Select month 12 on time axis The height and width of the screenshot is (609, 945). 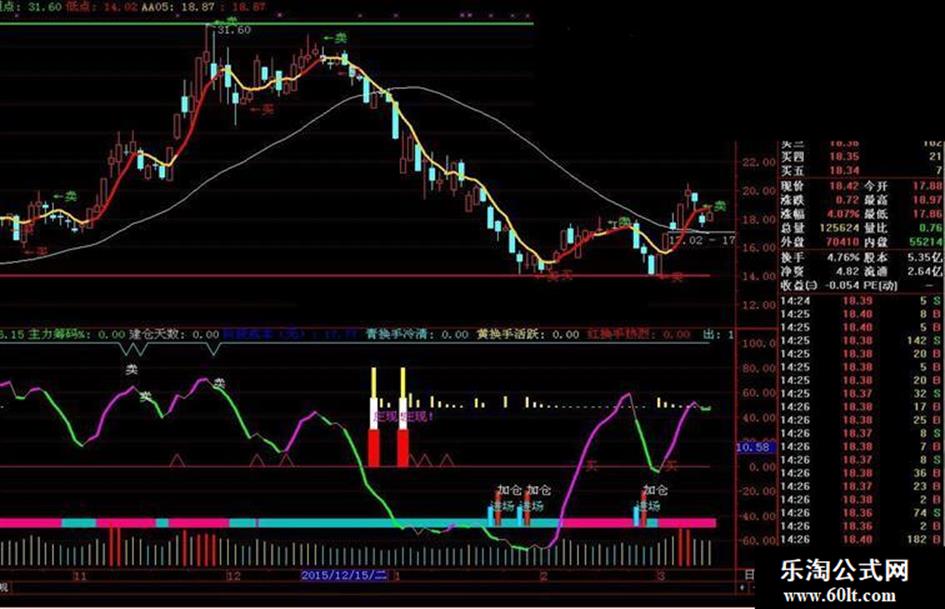233,576
